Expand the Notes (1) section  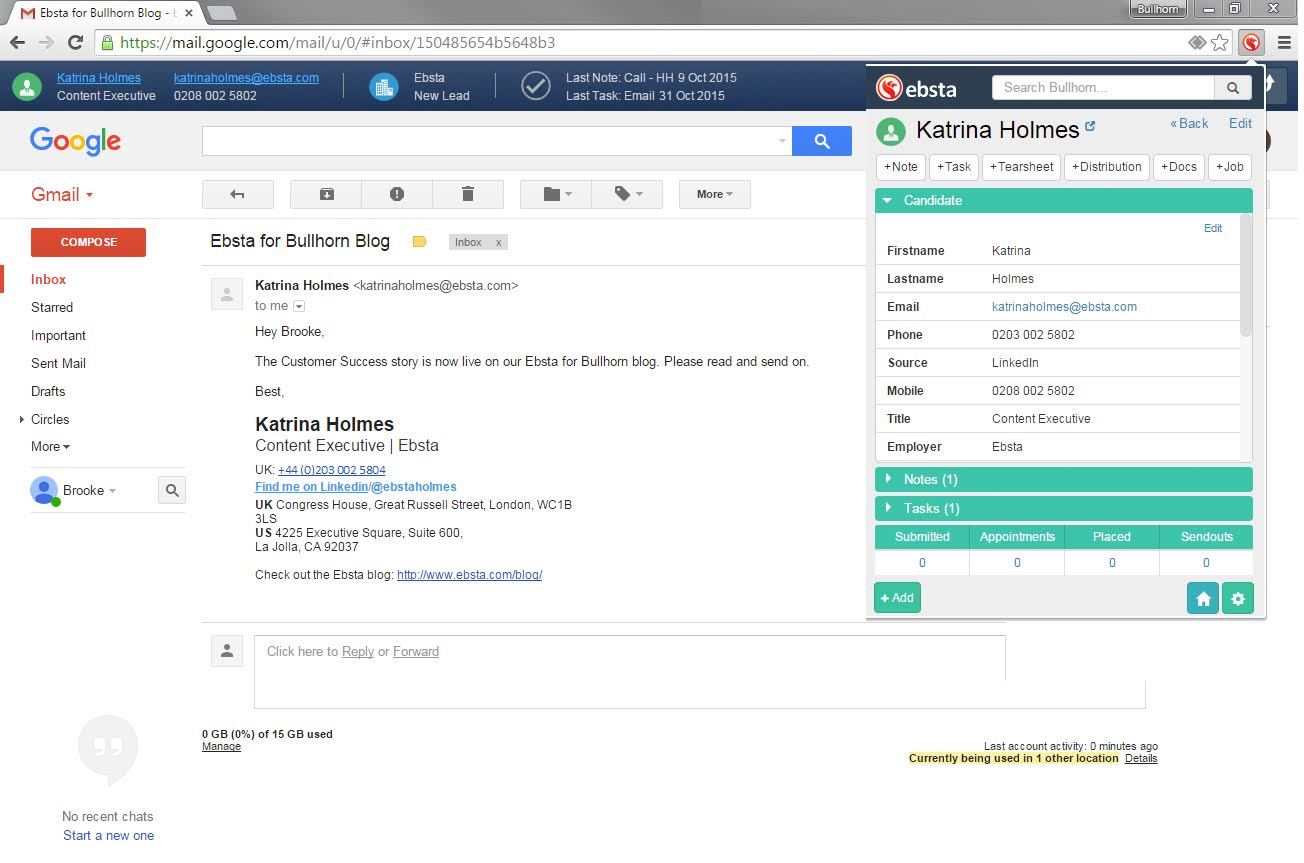[x=1064, y=479]
